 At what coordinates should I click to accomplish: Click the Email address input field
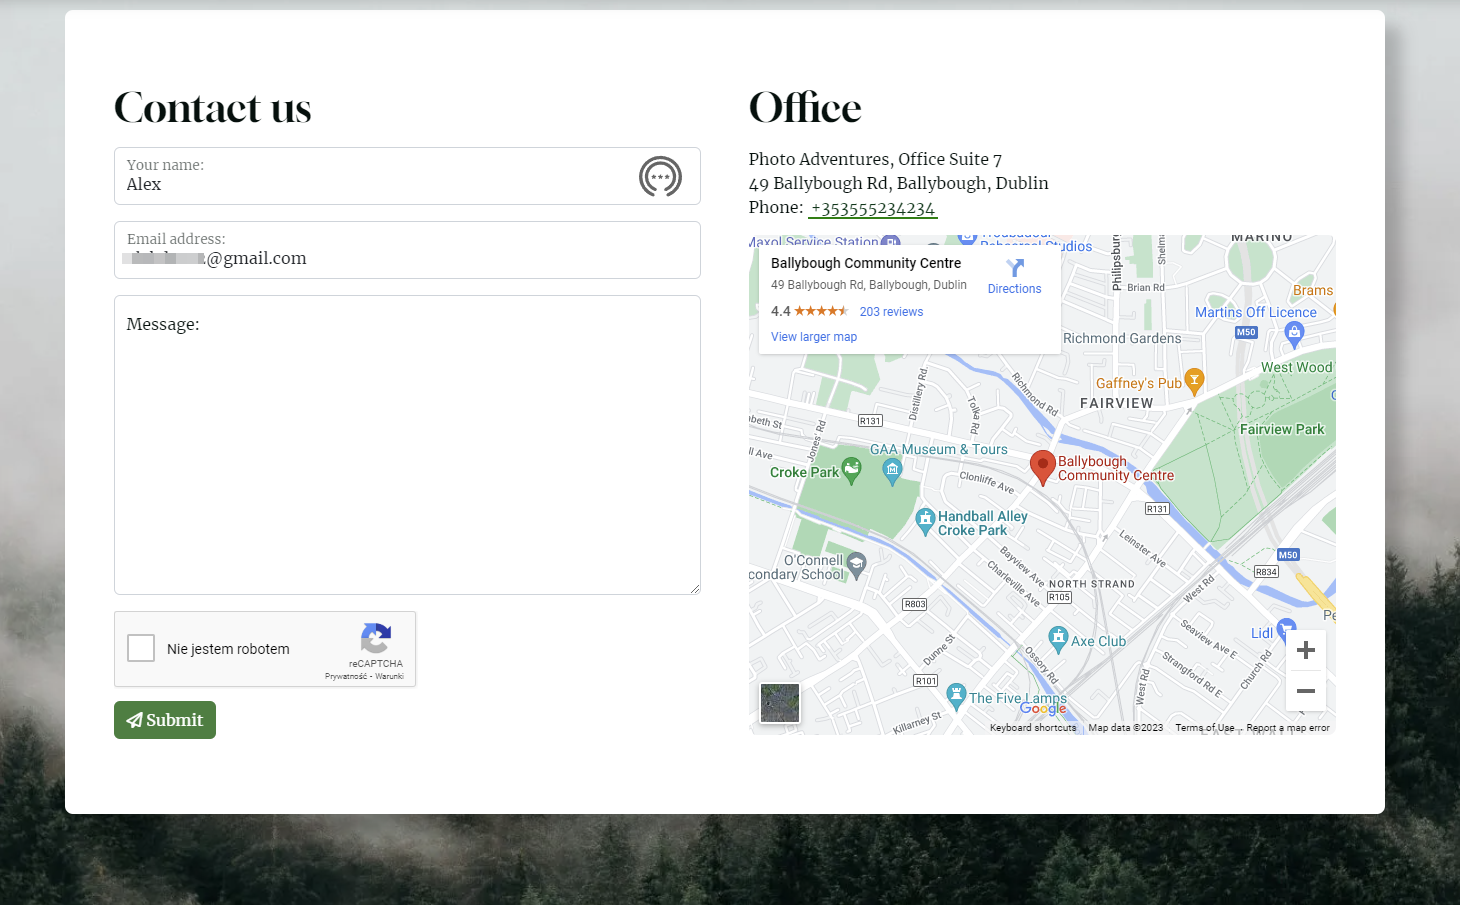pyautogui.click(x=407, y=250)
